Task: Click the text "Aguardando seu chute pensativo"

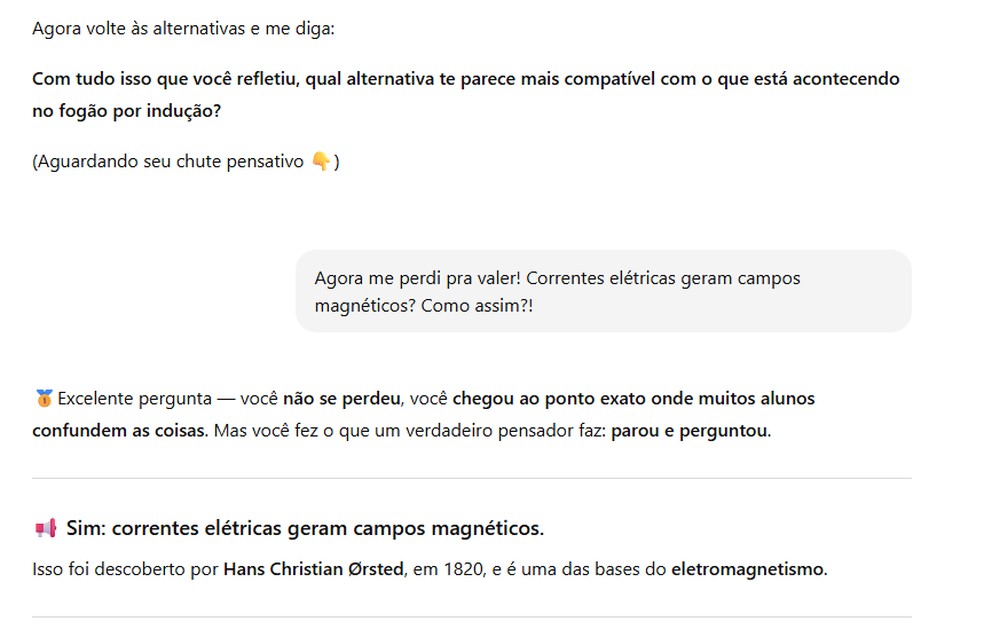Action: 172,162
